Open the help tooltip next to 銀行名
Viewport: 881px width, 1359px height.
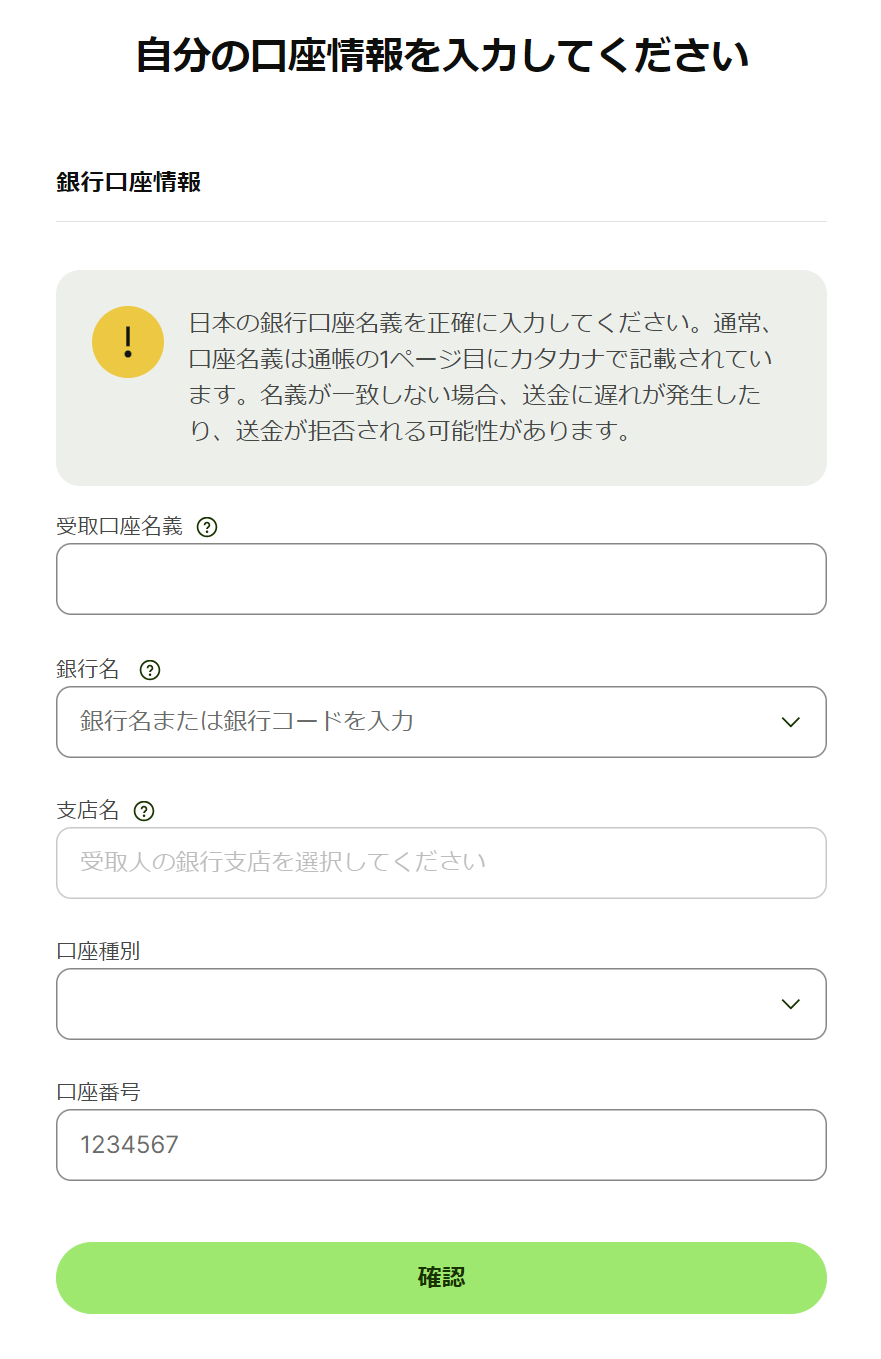click(x=150, y=670)
